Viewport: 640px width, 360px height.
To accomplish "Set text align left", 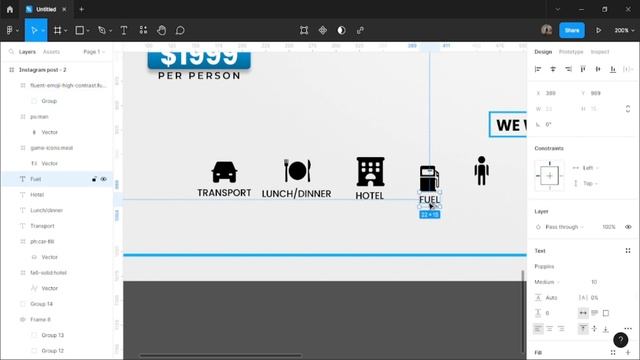I will (538, 329).
